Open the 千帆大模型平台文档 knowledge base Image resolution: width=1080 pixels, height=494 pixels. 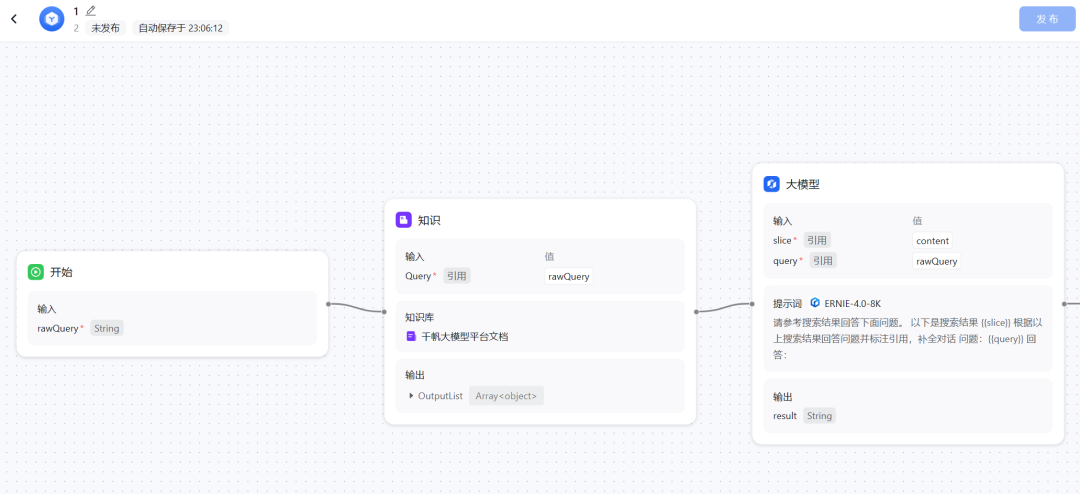465,337
